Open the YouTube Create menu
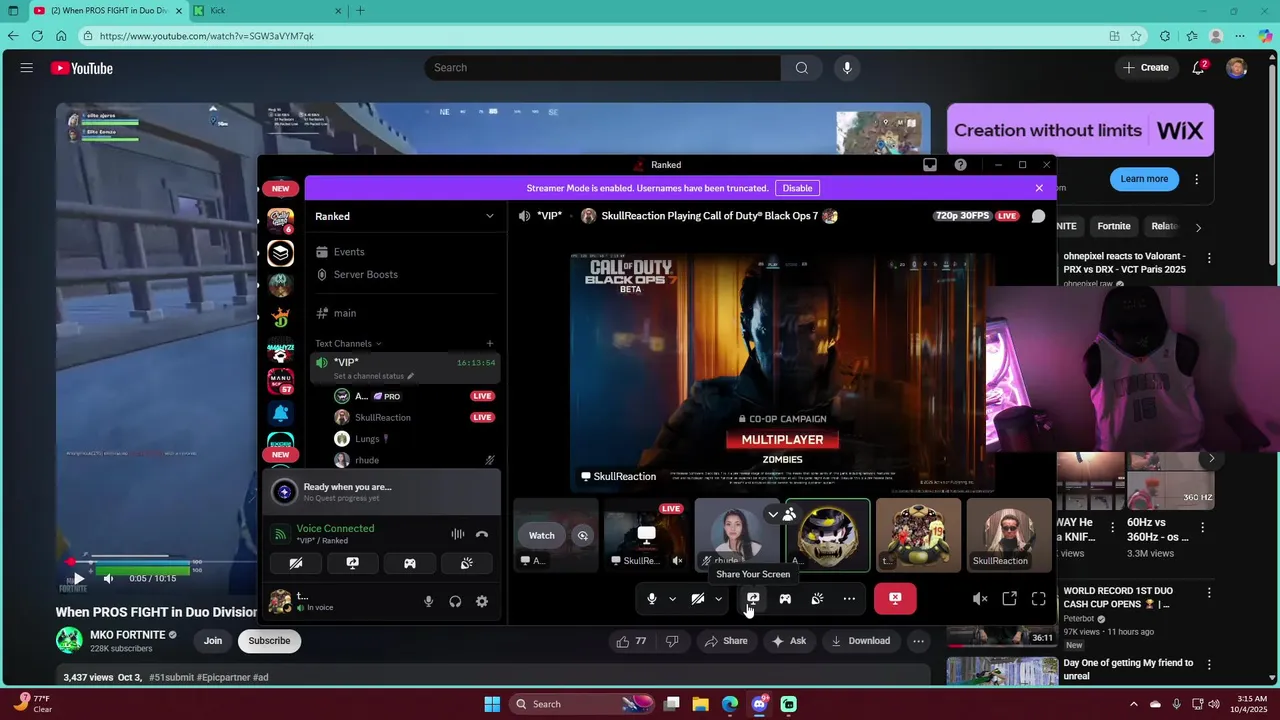The image size is (1280, 720). click(x=1146, y=68)
